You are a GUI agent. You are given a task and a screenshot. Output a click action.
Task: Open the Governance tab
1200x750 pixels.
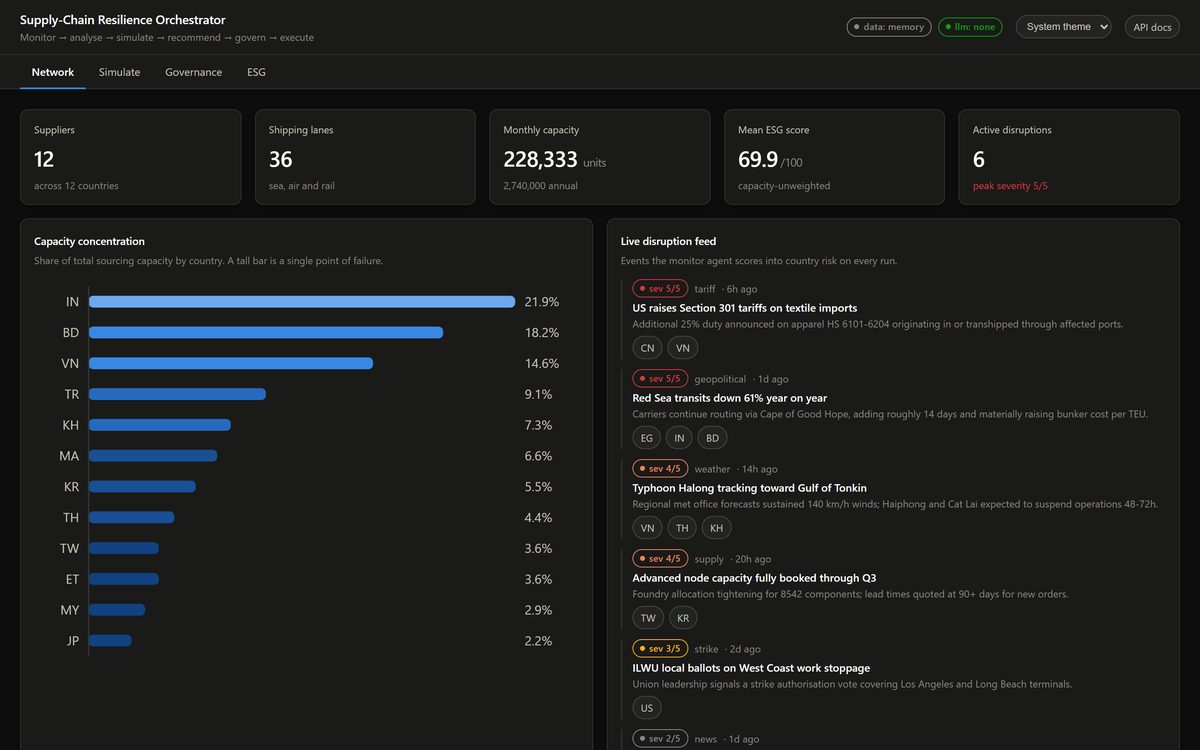tap(193, 72)
